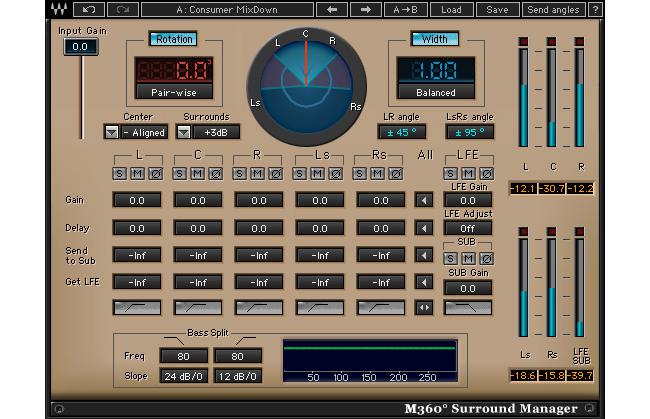Mute the Rs channel with its M button
The height and width of the screenshot is (419, 650).
[377, 174]
